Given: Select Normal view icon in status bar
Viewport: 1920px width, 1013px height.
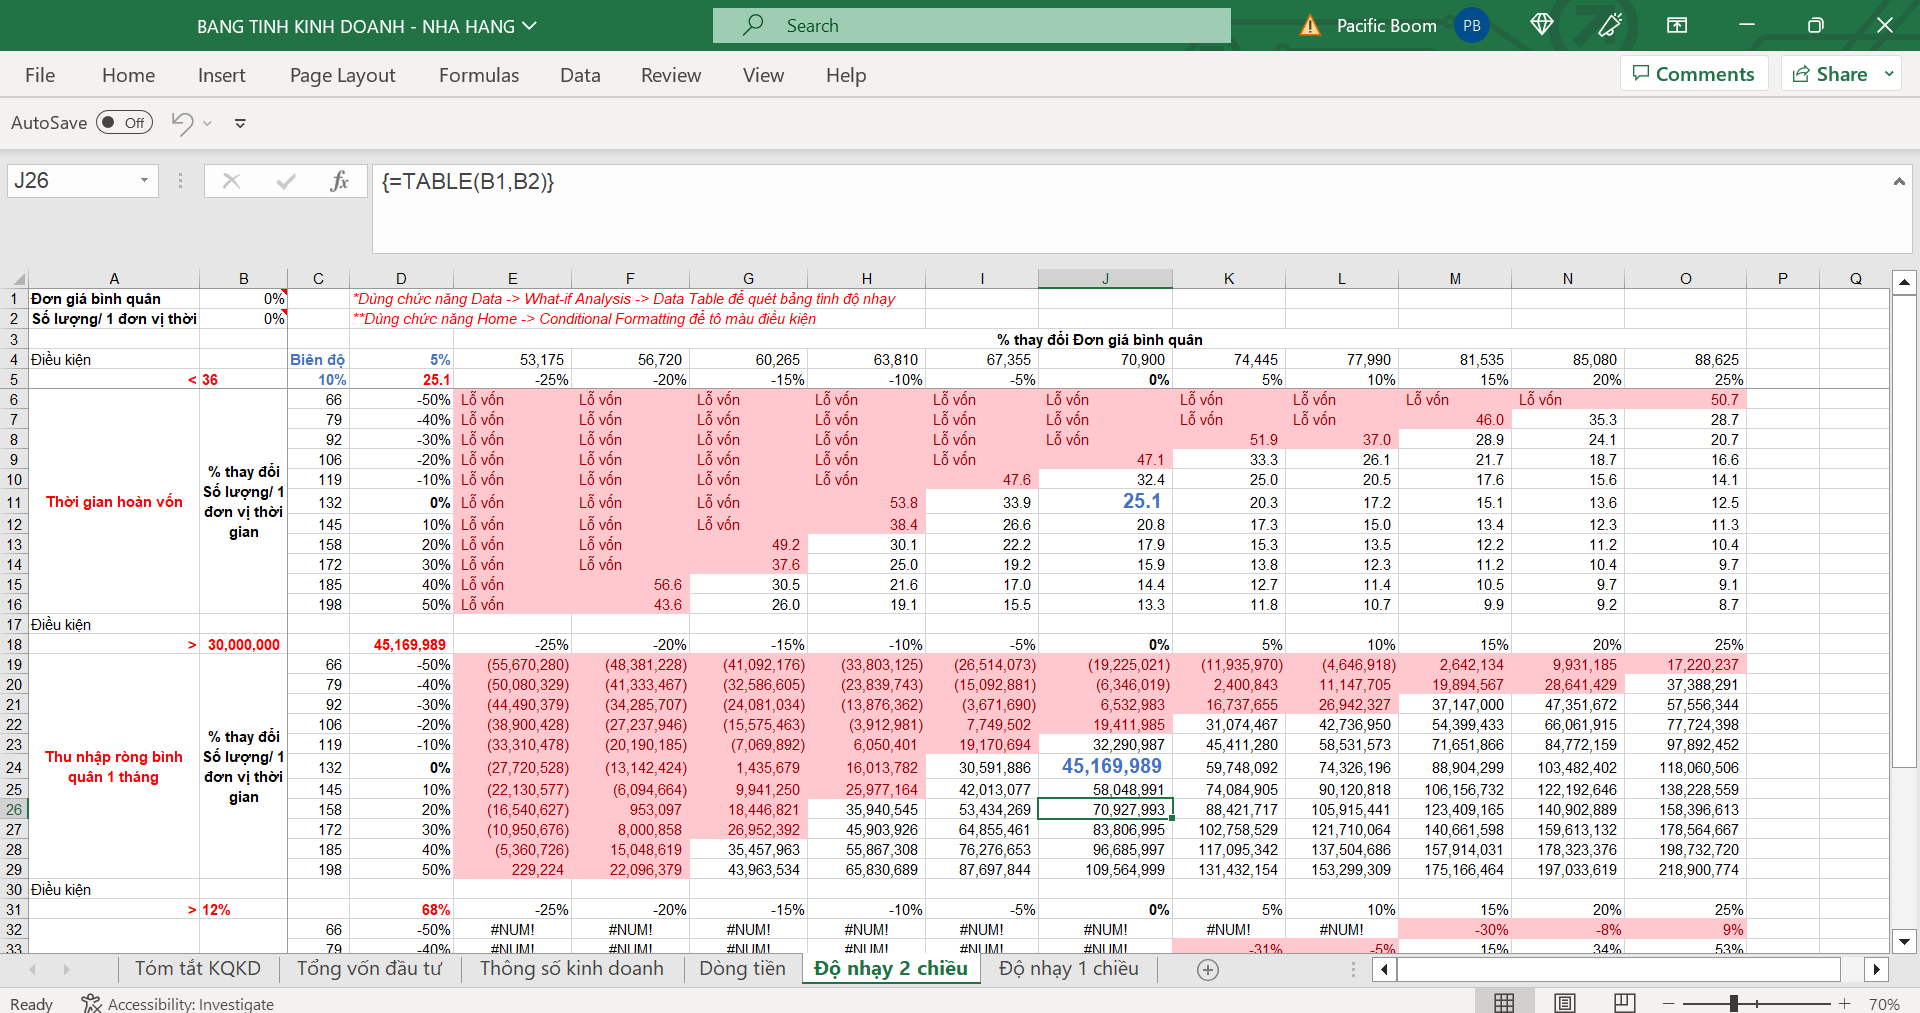Looking at the screenshot, I should coord(1504,1003).
